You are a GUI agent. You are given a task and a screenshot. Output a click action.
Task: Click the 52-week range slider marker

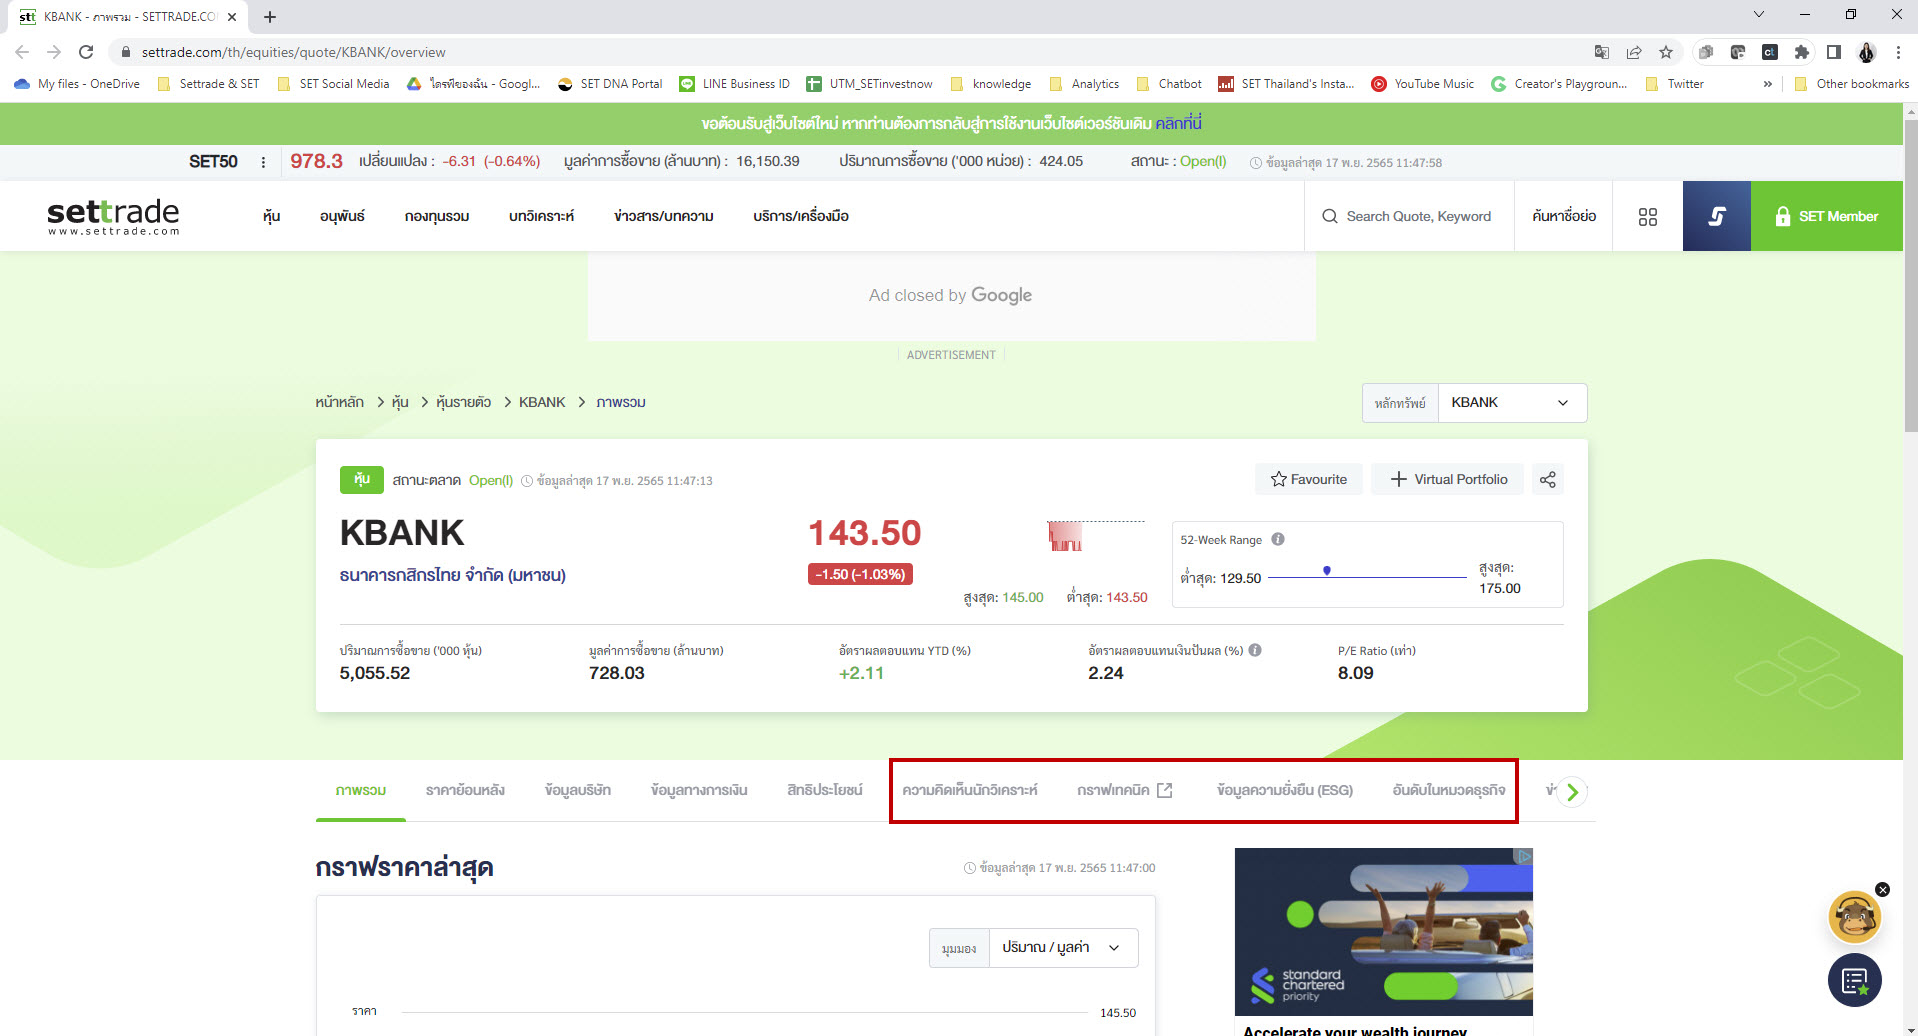pos(1327,568)
